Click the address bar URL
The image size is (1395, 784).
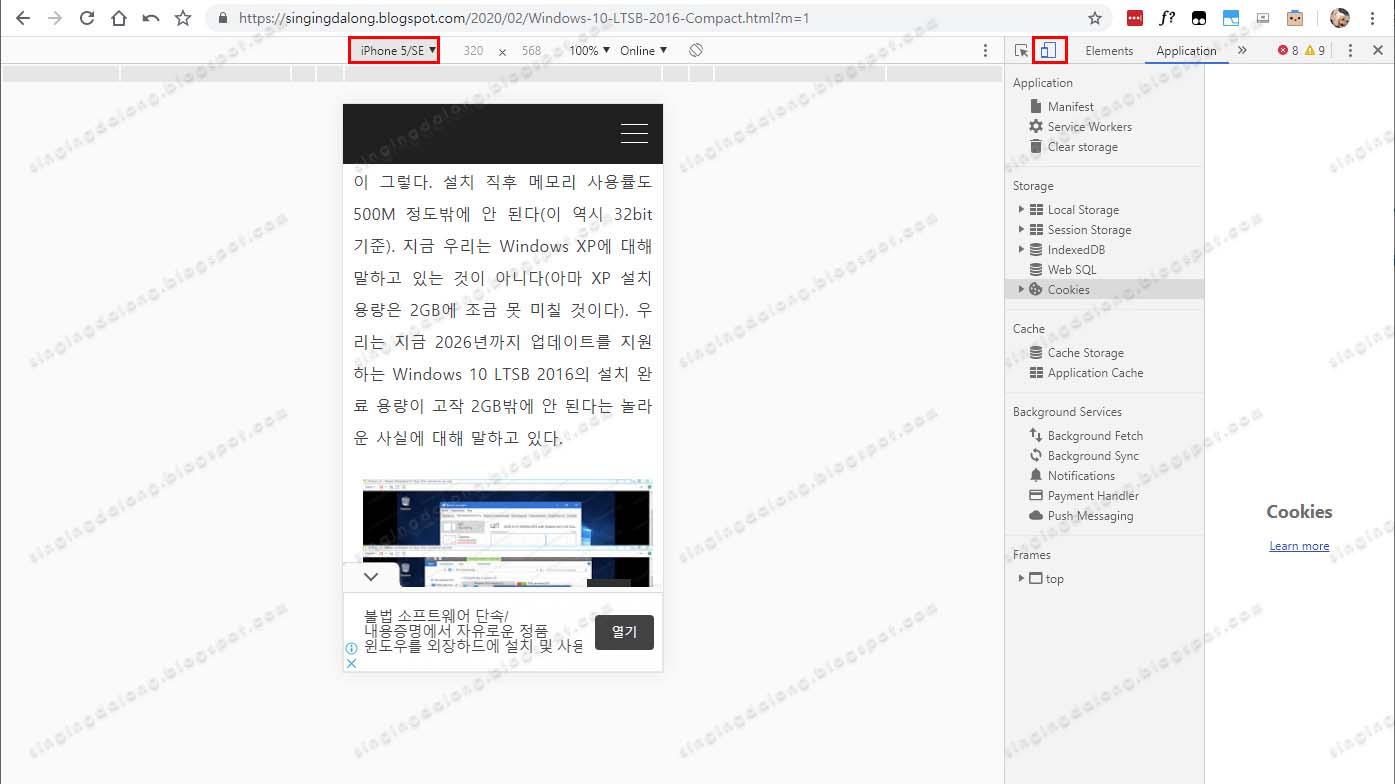[x=524, y=18]
